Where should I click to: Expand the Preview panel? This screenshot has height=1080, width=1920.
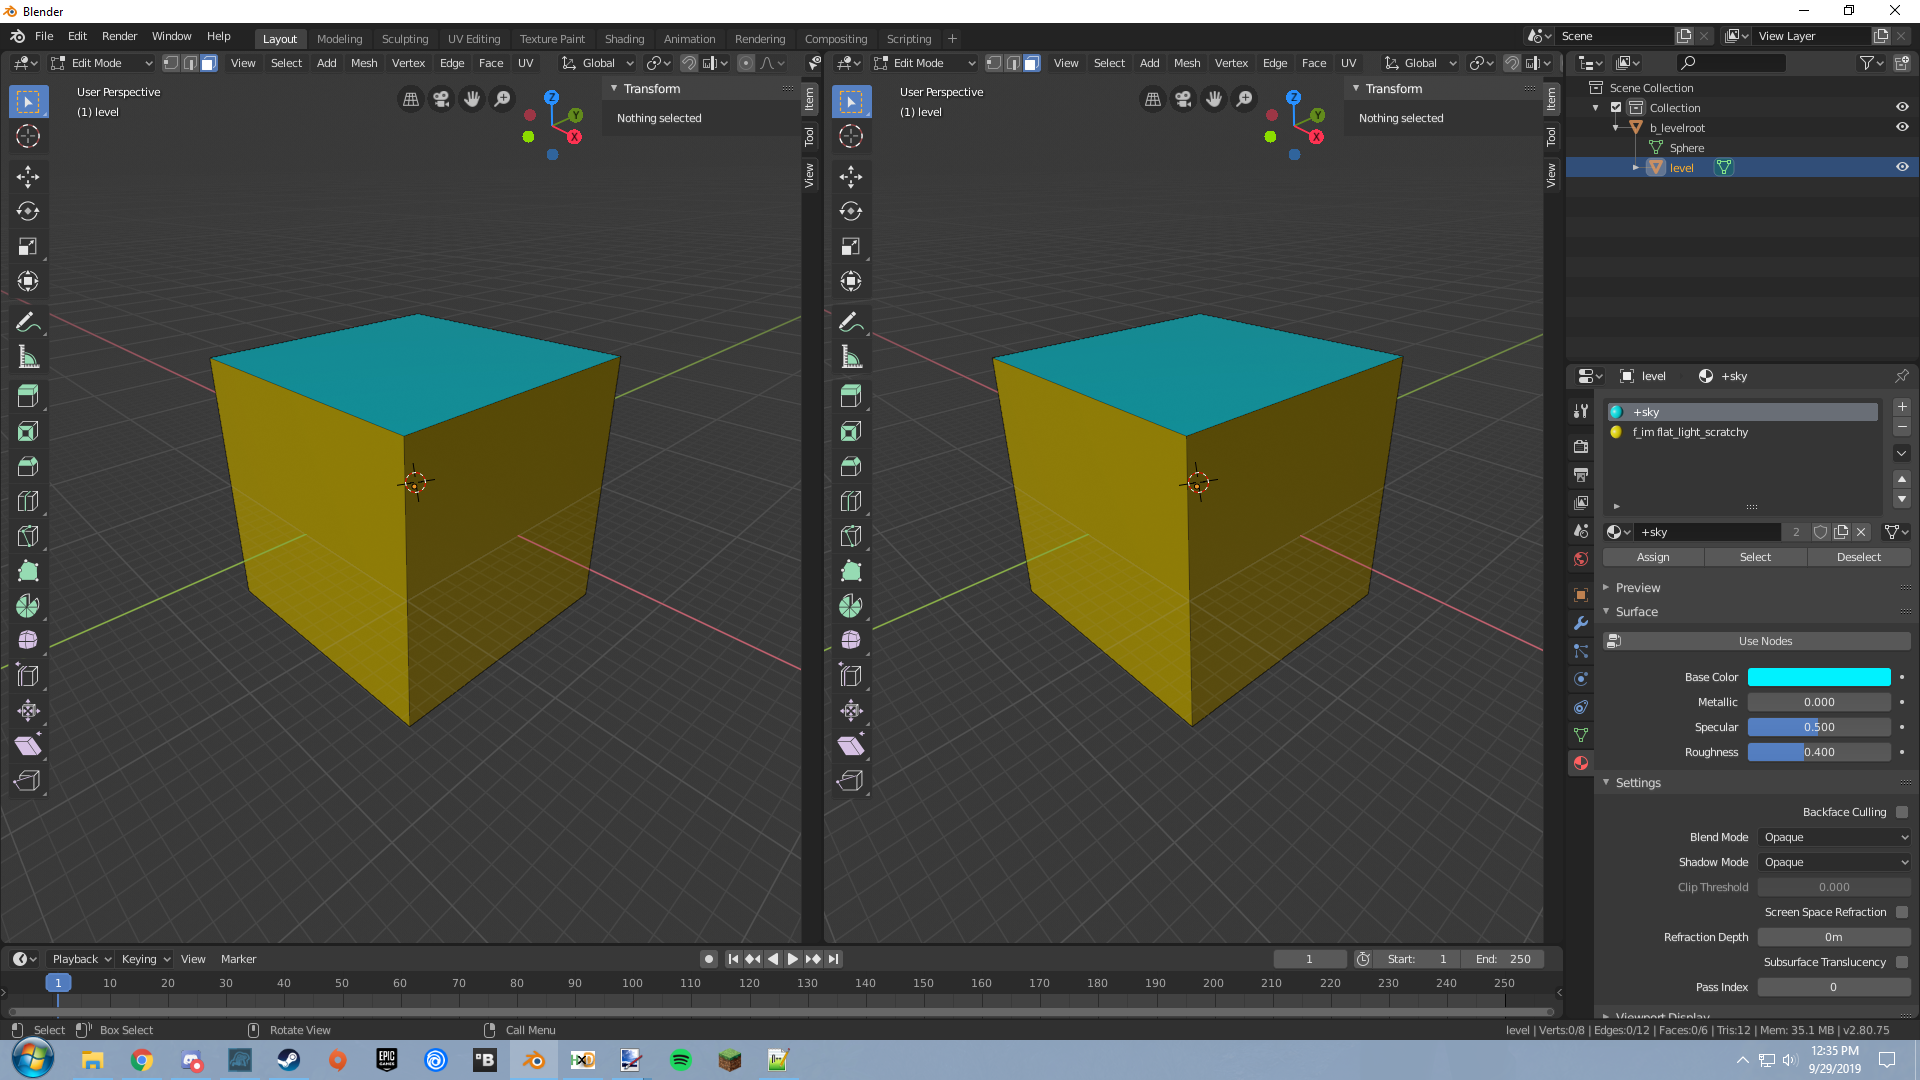[1637, 587]
